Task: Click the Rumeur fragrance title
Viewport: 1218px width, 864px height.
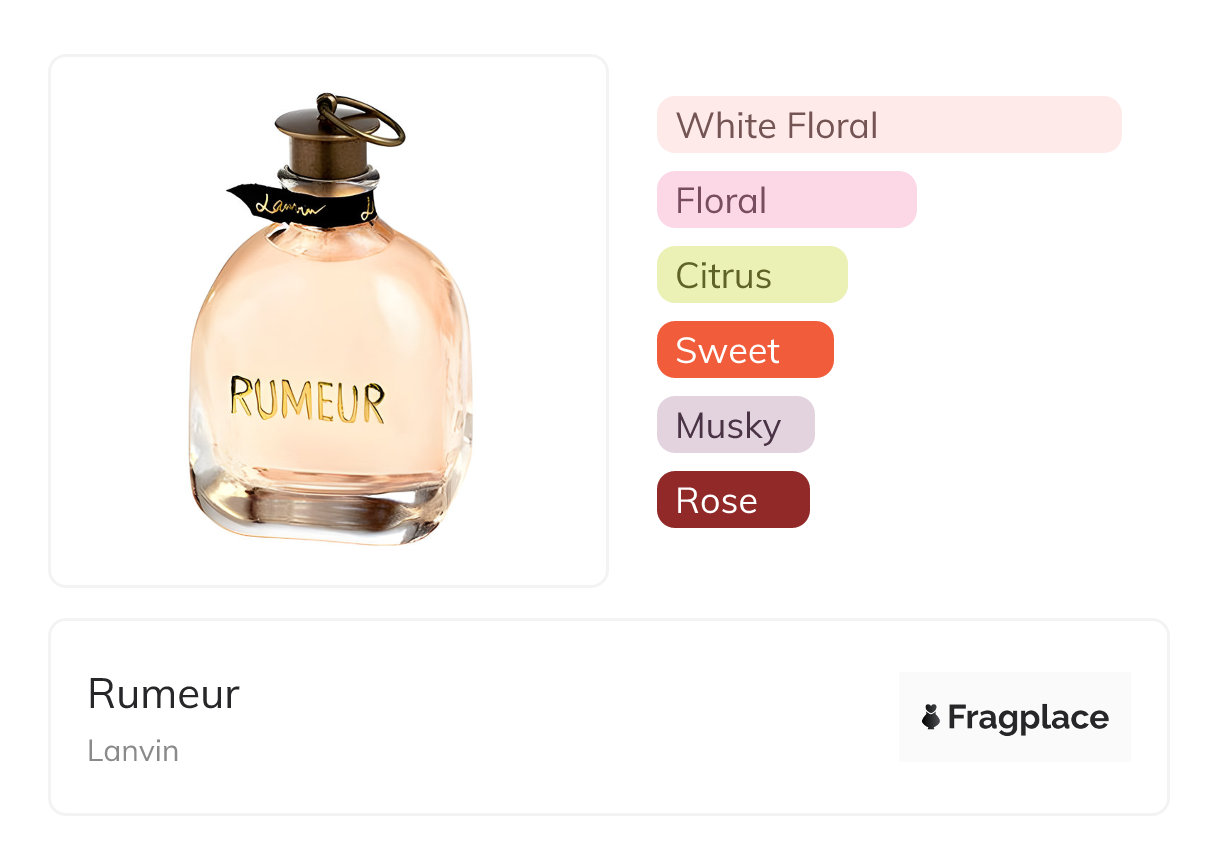Action: click(x=164, y=693)
